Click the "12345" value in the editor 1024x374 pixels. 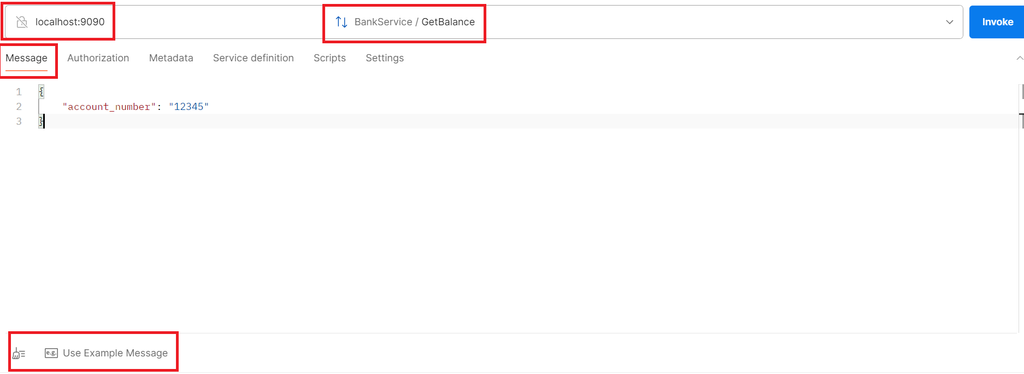coord(188,106)
